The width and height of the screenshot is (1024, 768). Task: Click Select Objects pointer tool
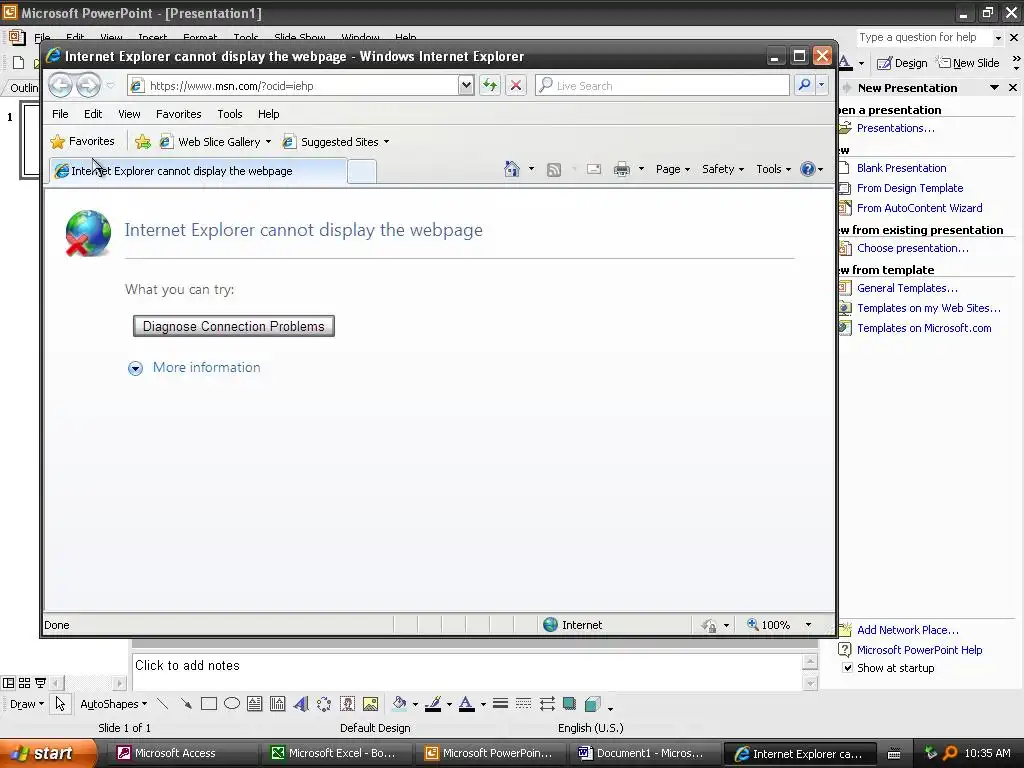(60, 704)
